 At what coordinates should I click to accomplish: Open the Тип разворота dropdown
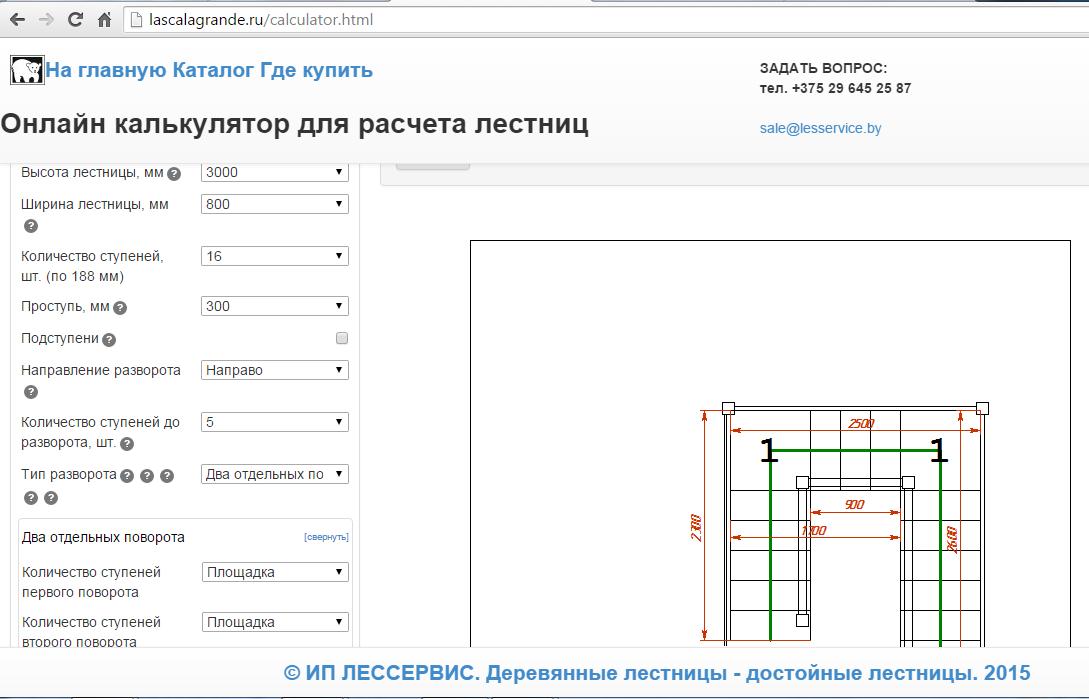coord(275,475)
